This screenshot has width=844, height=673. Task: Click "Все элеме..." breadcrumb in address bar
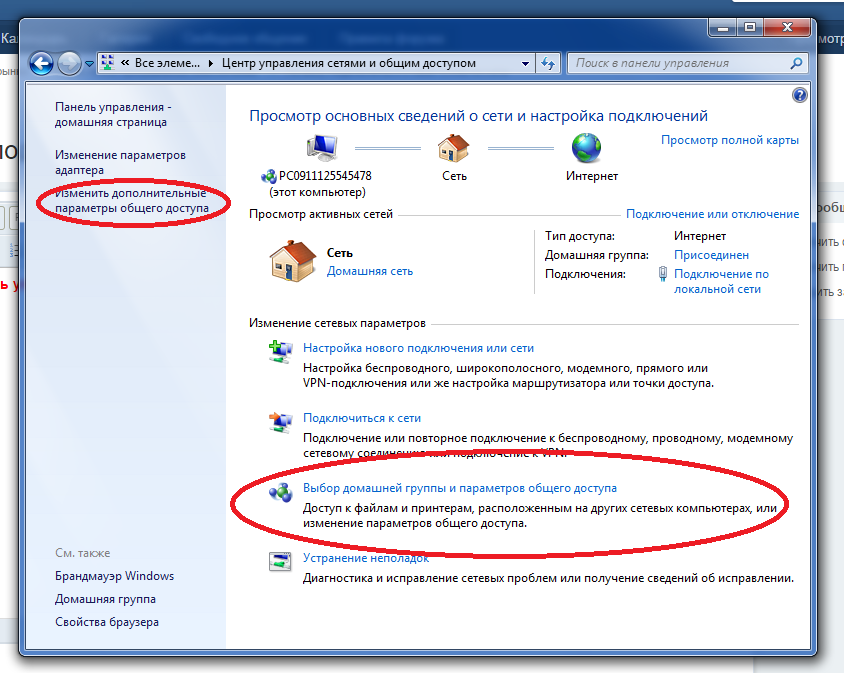tap(167, 63)
